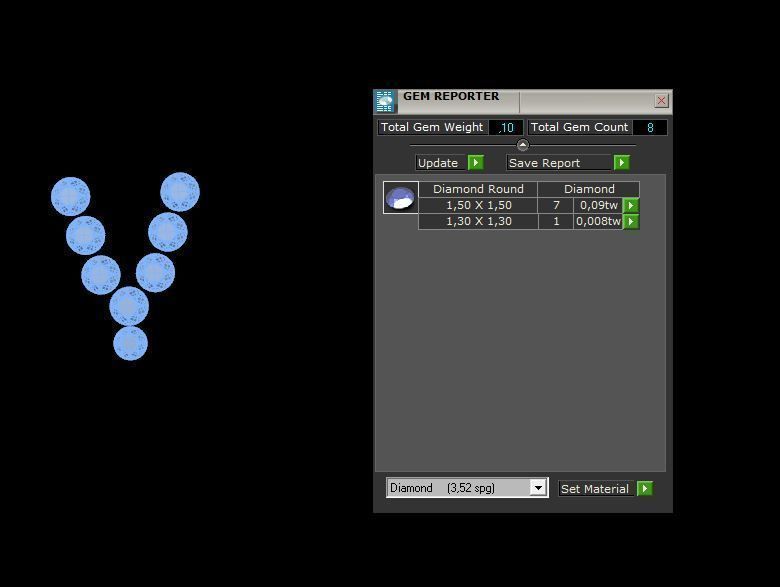Click green arrow in 0,008tw row
Image resolution: width=780 pixels, height=587 pixels.
631,221
